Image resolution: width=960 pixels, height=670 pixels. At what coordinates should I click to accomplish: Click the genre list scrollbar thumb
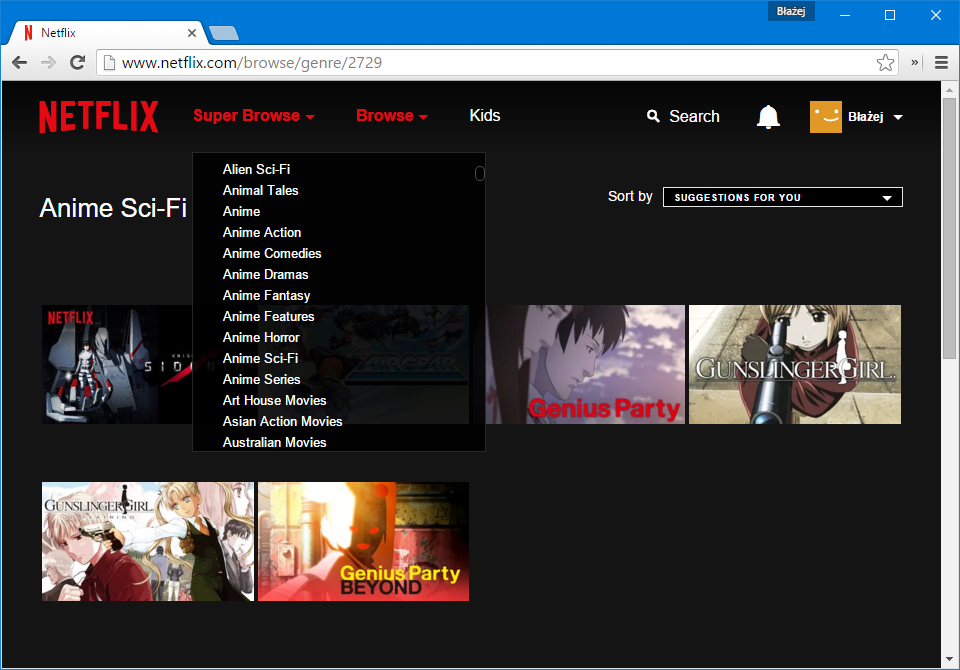click(479, 173)
